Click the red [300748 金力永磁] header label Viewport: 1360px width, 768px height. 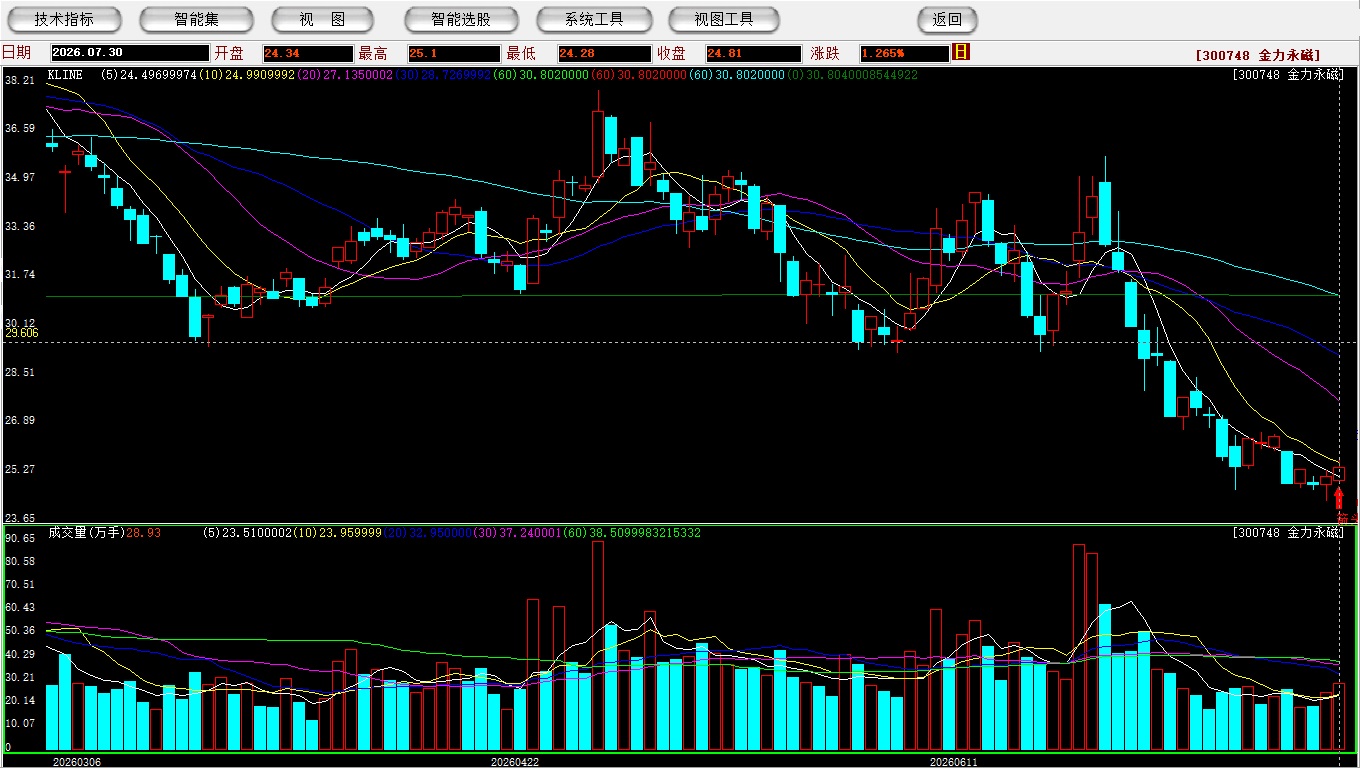click(1258, 55)
